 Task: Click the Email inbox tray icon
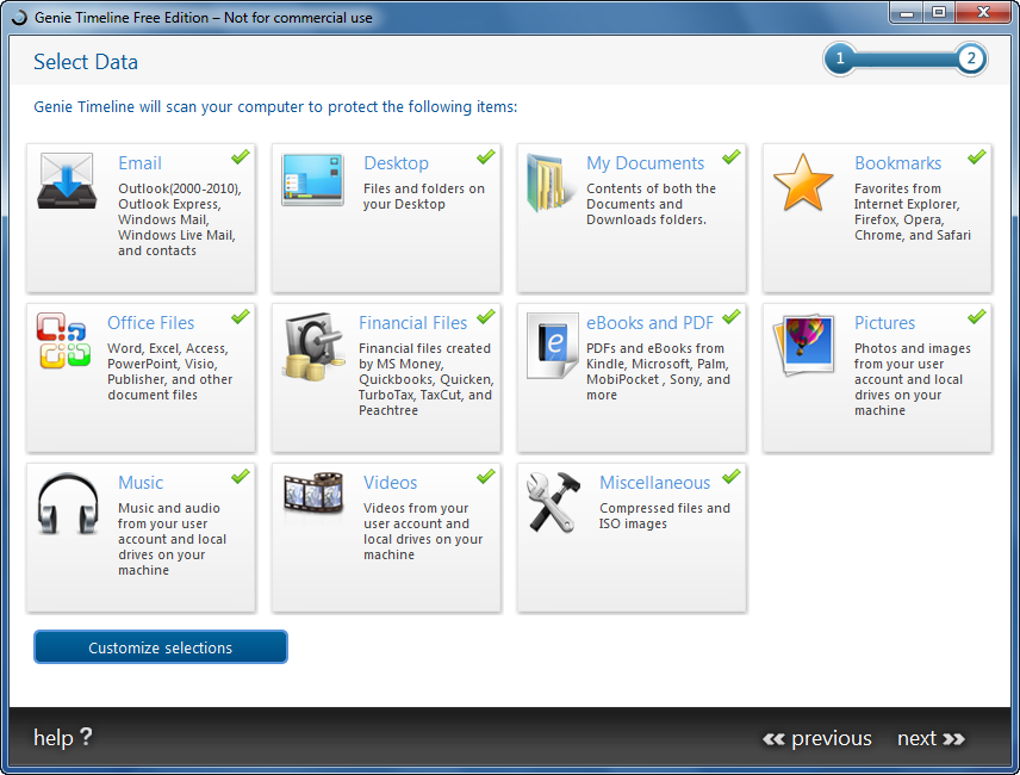click(67, 181)
